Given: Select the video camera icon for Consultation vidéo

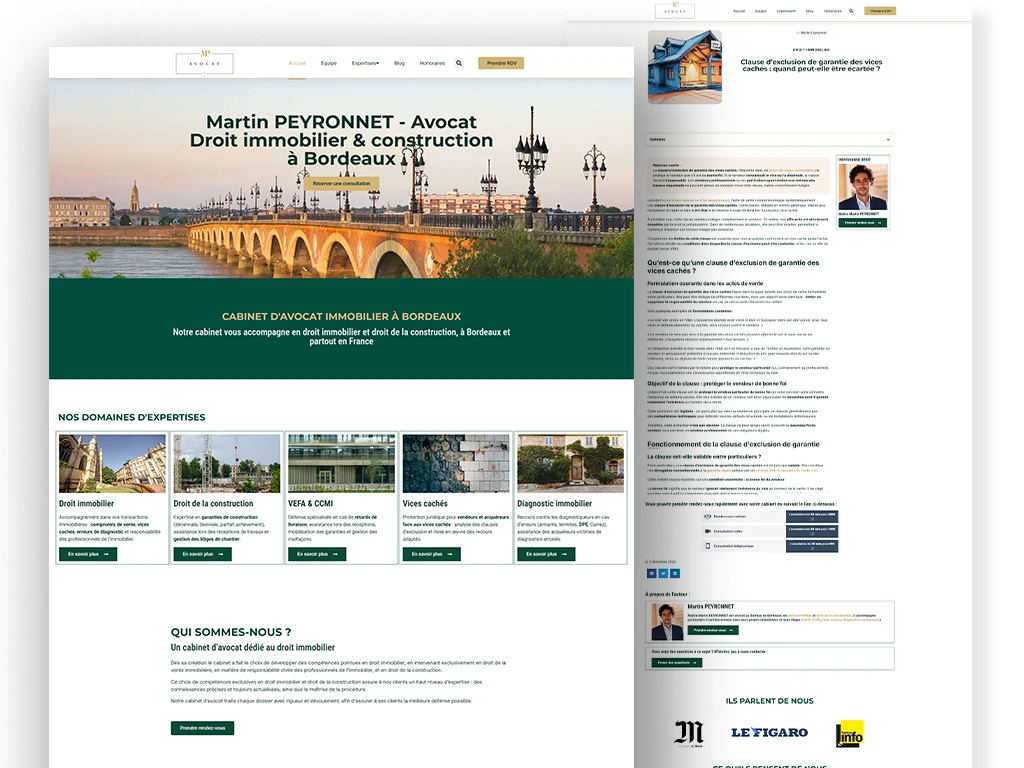Looking at the screenshot, I should [x=707, y=531].
